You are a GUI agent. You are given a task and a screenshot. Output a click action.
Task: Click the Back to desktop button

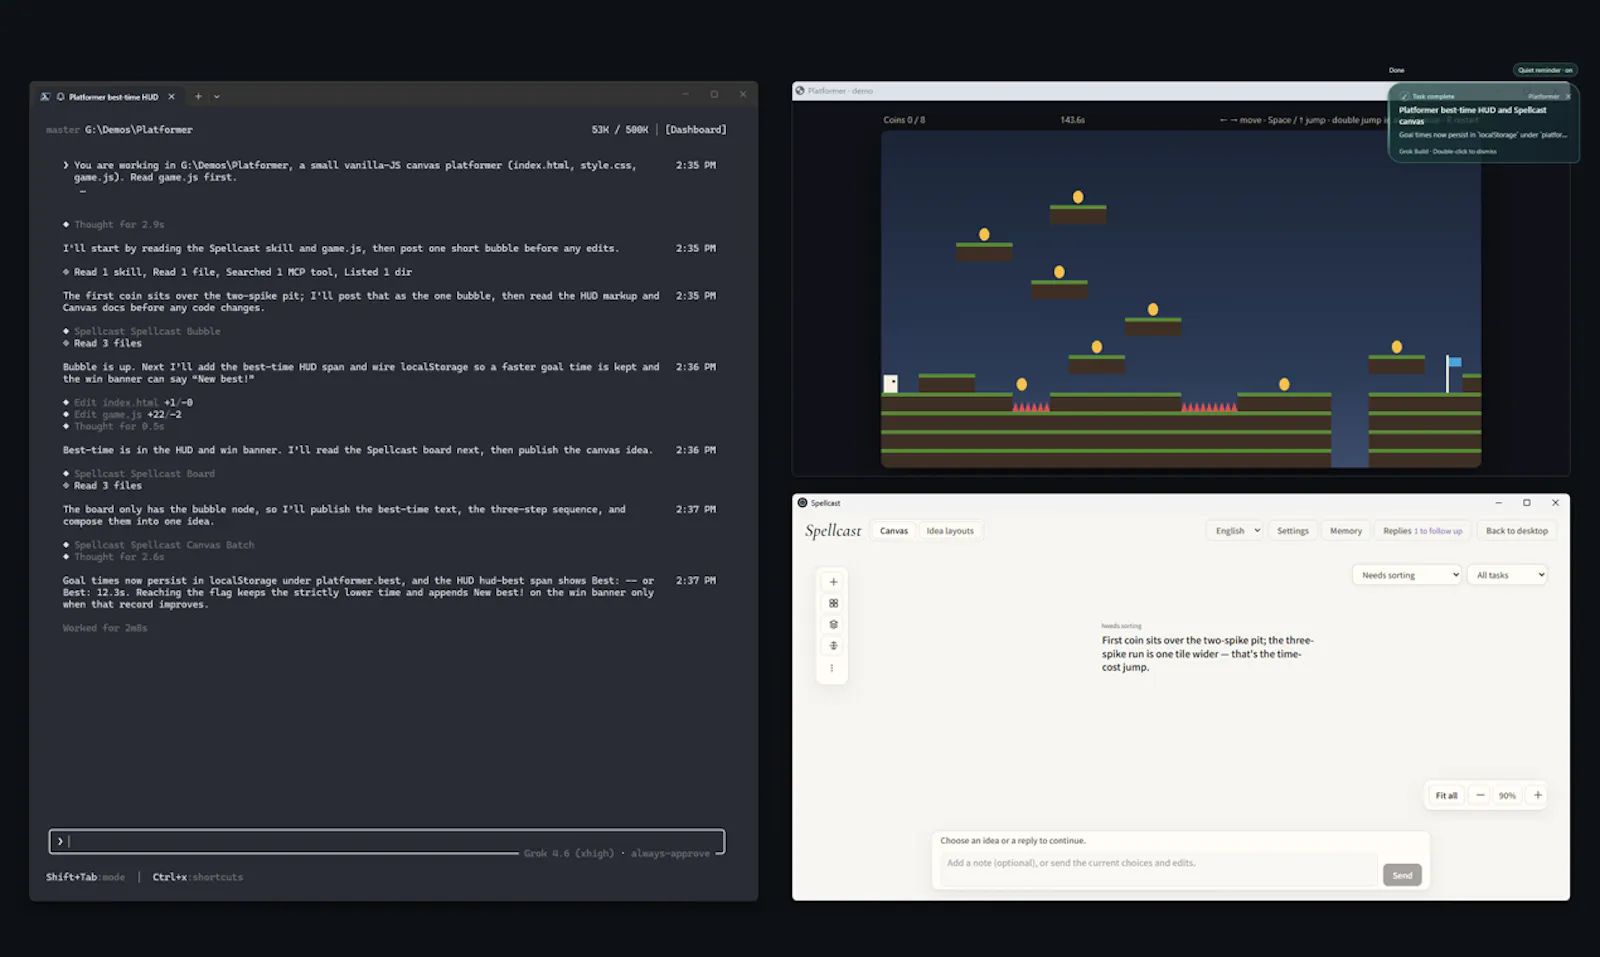[x=1516, y=531]
